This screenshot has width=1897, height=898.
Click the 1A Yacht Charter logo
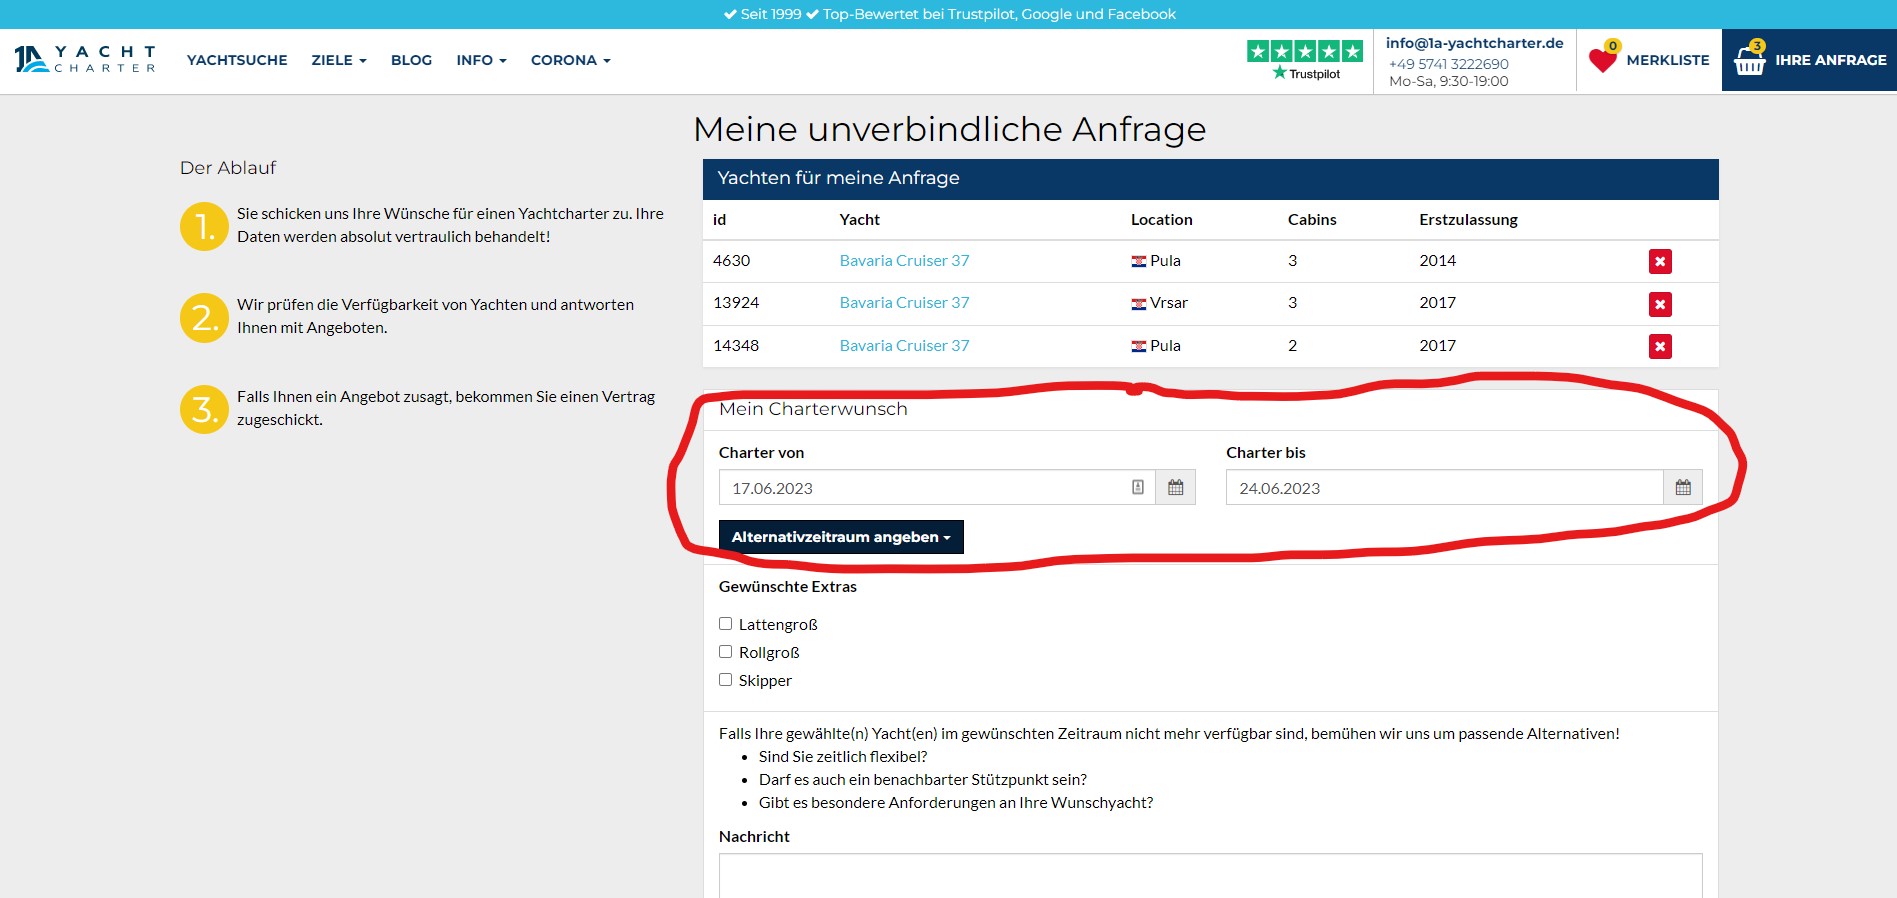85,60
